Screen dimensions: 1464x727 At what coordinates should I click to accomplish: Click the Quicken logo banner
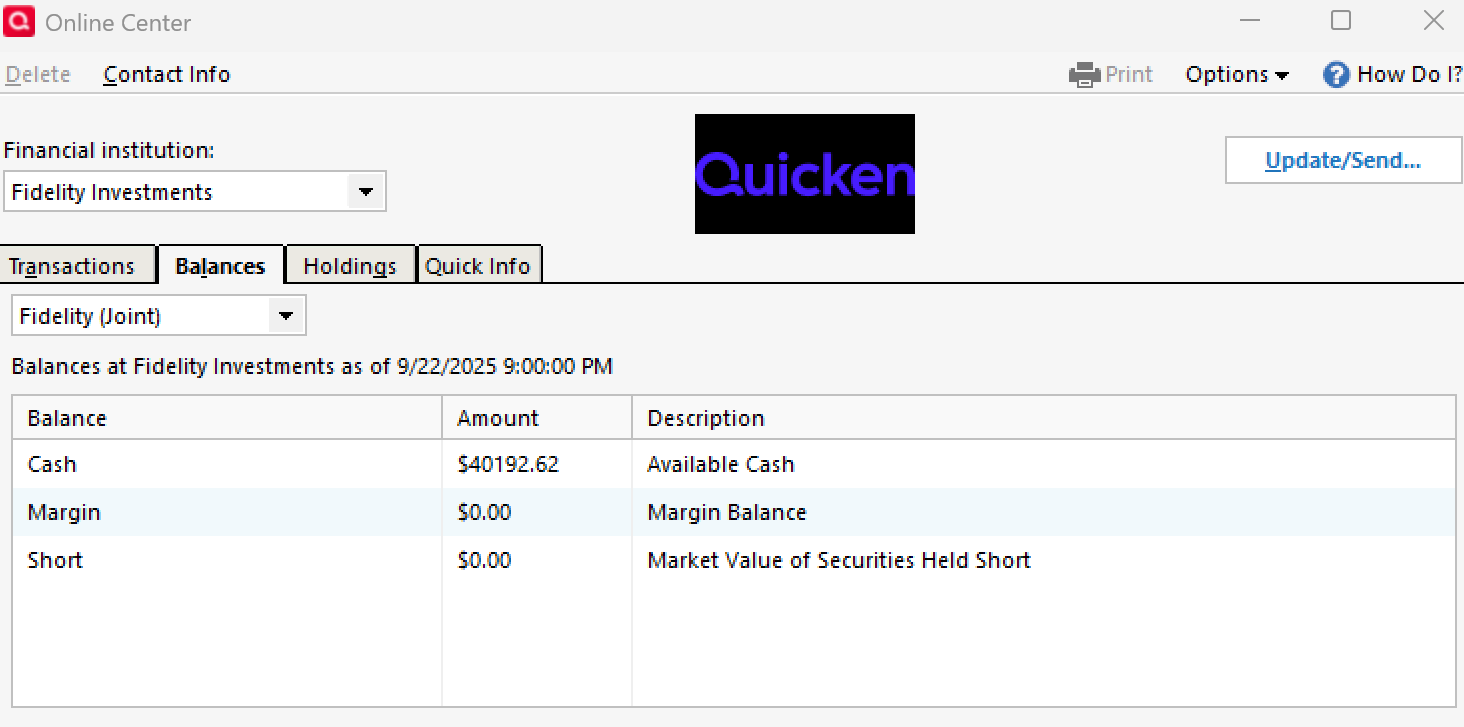coord(804,174)
